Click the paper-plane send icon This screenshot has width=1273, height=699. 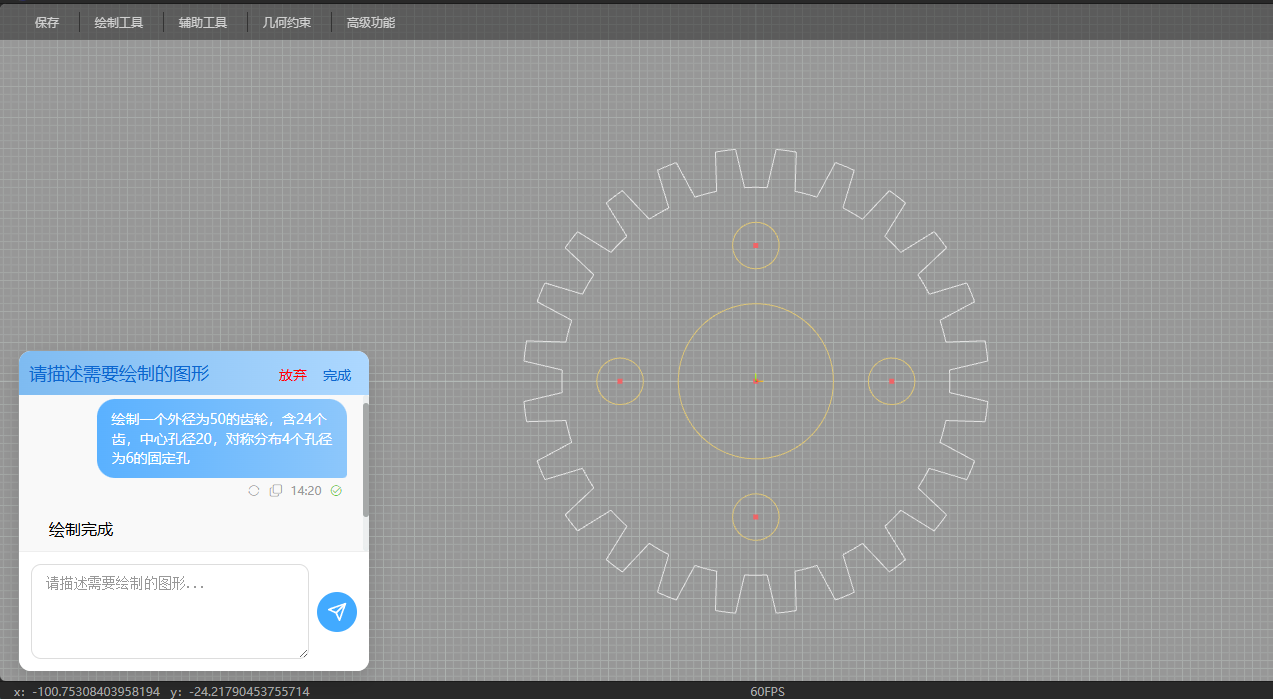coord(337,612)
